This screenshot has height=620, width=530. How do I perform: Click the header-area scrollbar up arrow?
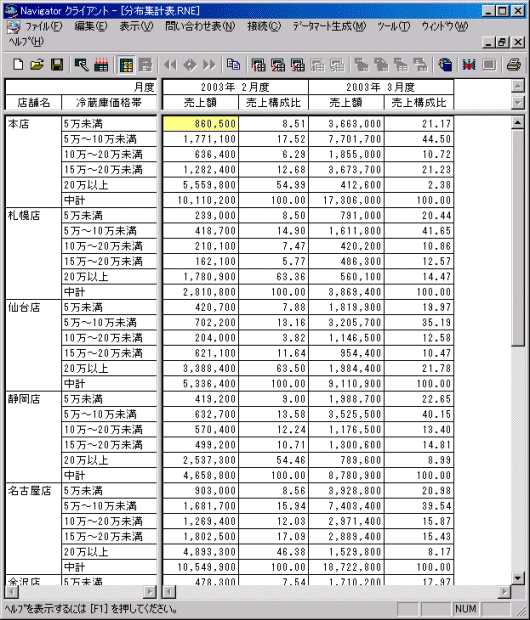(x=518, y=86)
